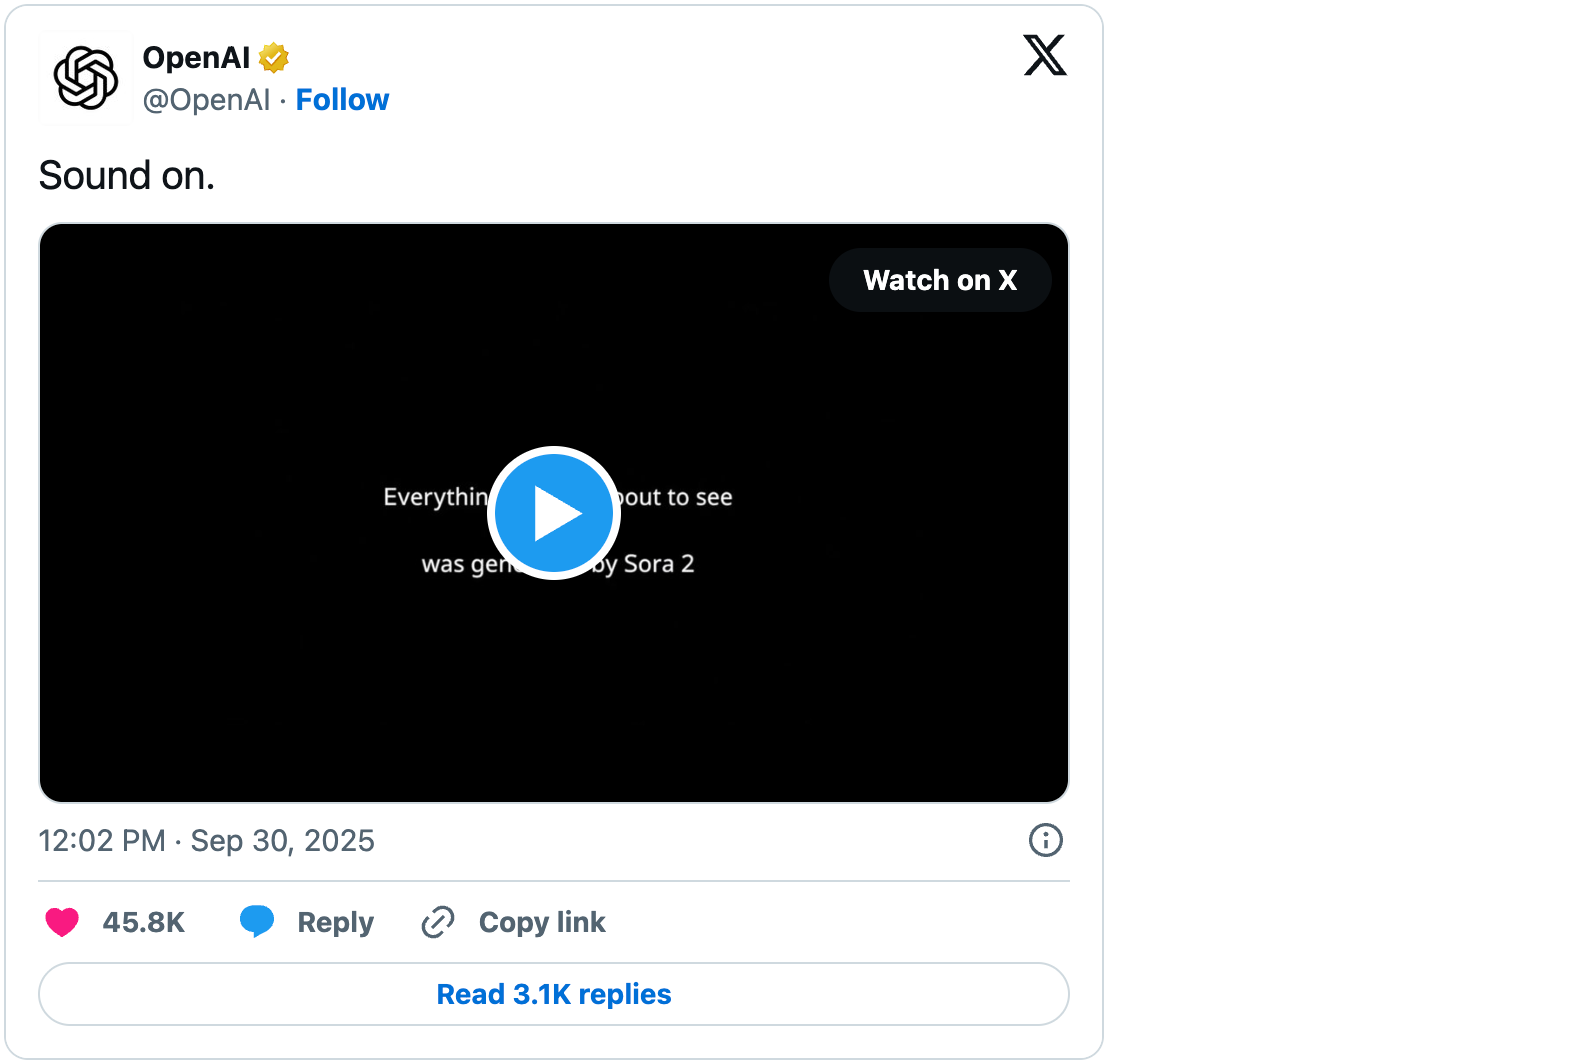
Task: Play the Sora 2 video
Action: click(x=554, y=513)
